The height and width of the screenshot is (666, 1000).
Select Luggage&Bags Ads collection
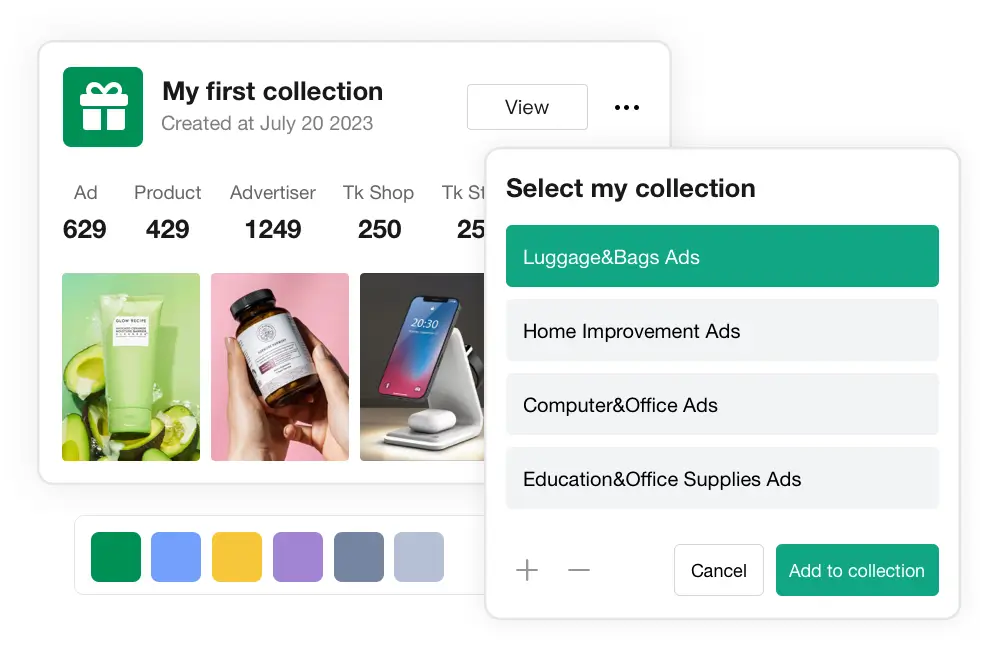722,257
